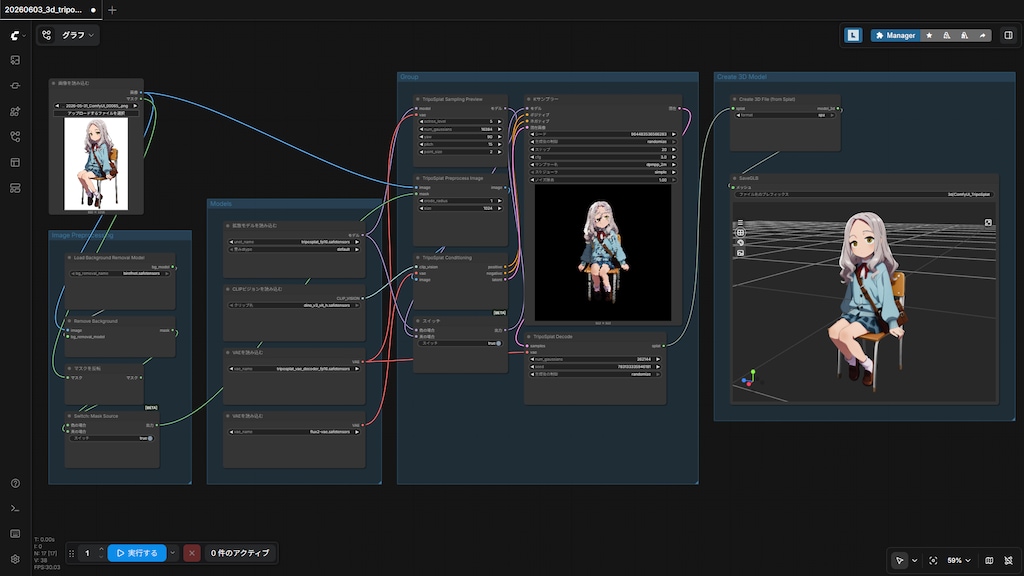Toggle スイッチ true in Switch Mask Source node
The height and width of the screenshot is (576, 1024).
[x=112, y=438]
